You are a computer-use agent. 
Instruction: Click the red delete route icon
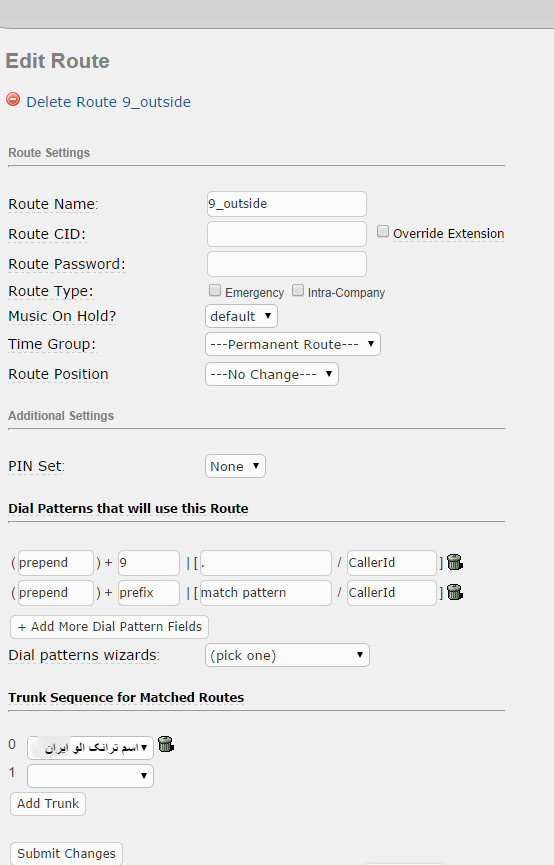pyautogui.click(x=13, y=100)
